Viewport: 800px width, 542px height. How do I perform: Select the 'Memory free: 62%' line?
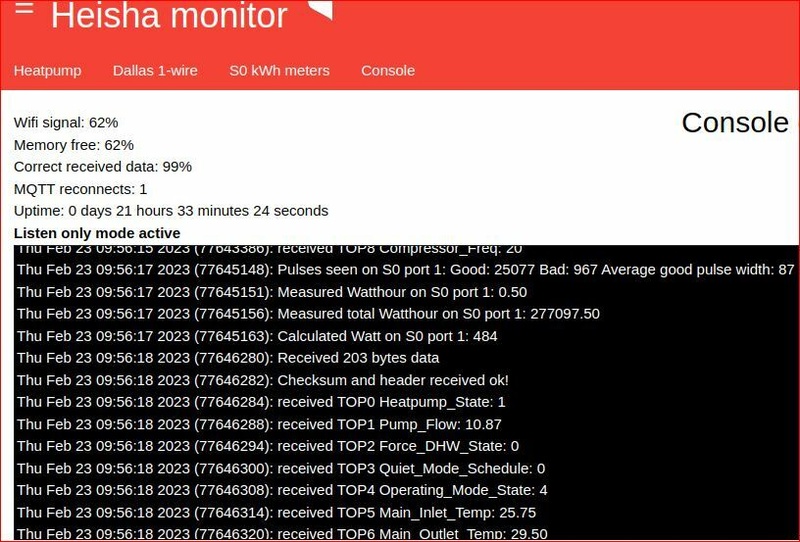[73, 145]
